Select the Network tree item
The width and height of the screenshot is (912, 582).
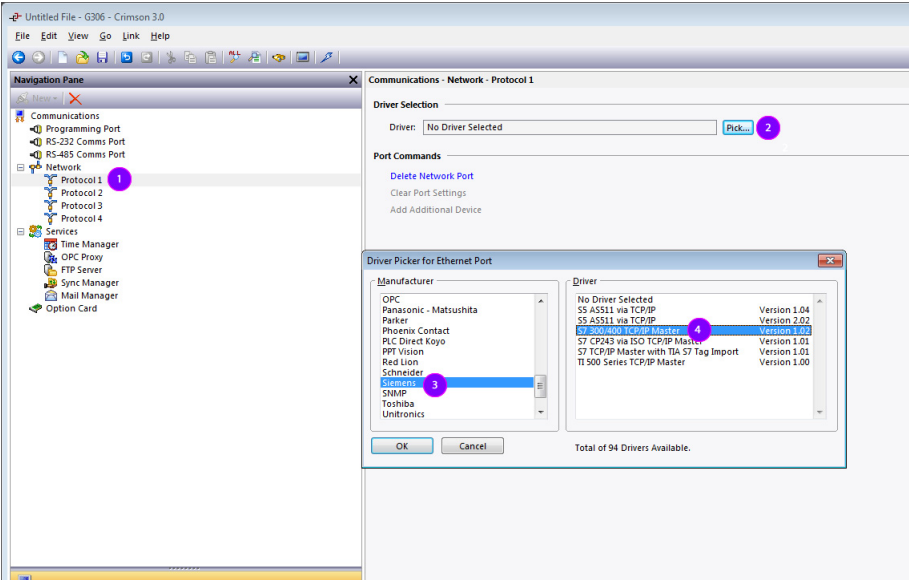pyautogui.click(x=63, y=167)
